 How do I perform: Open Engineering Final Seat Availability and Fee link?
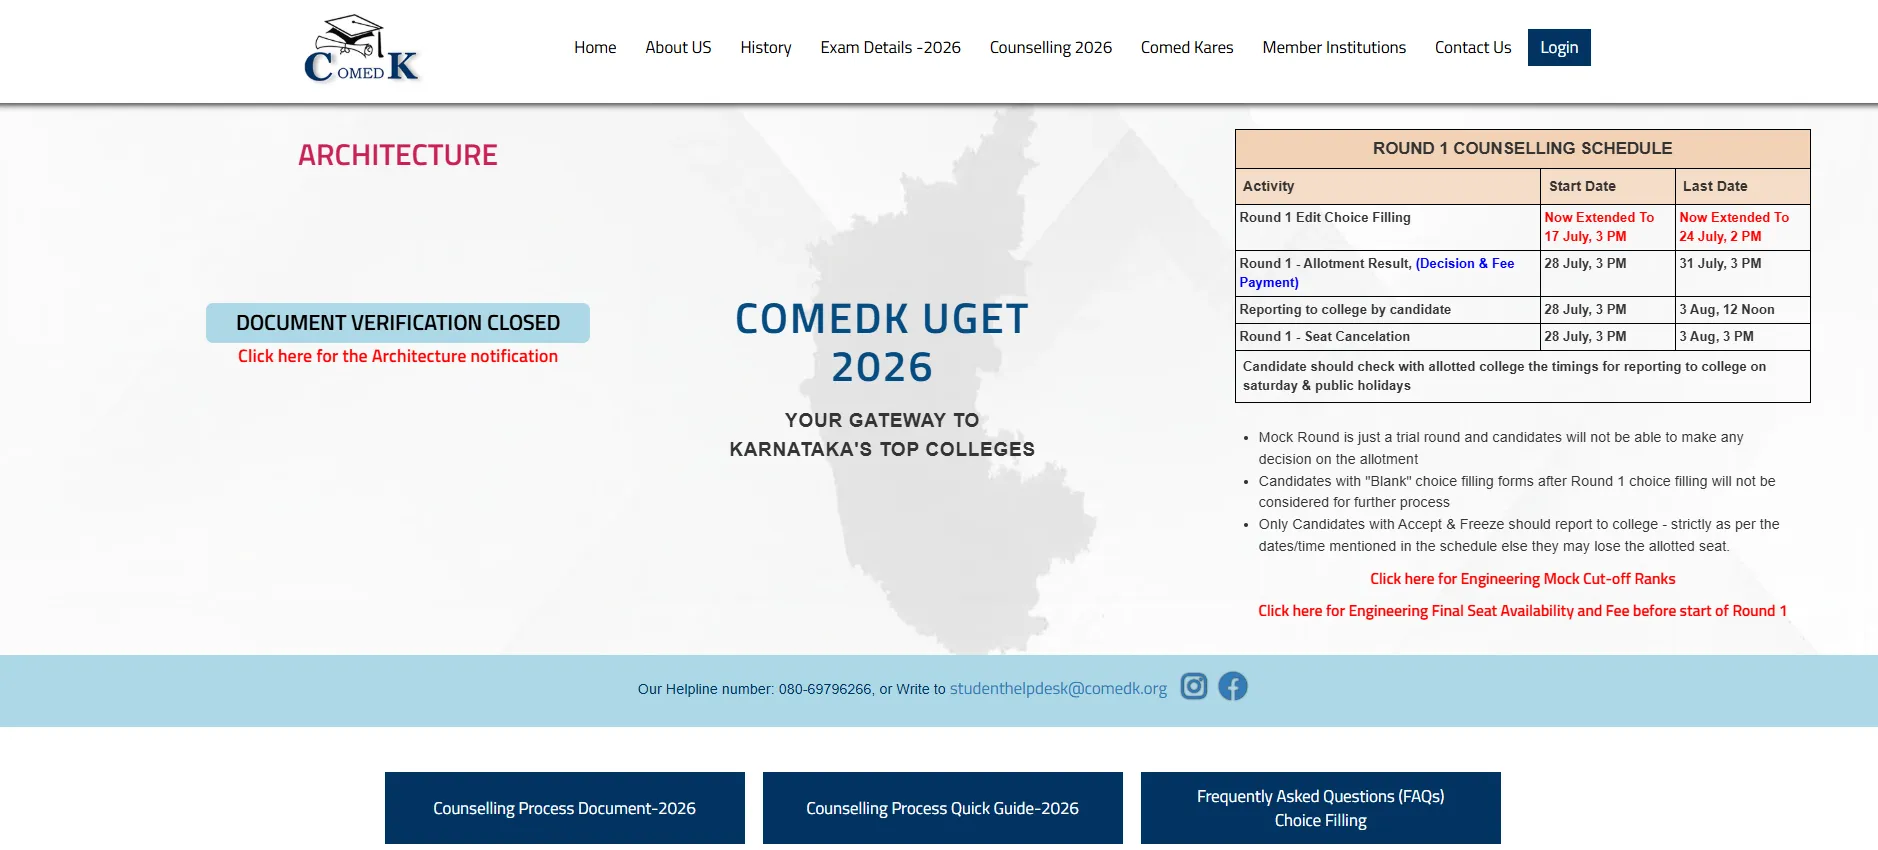(x=1522, y=611)
